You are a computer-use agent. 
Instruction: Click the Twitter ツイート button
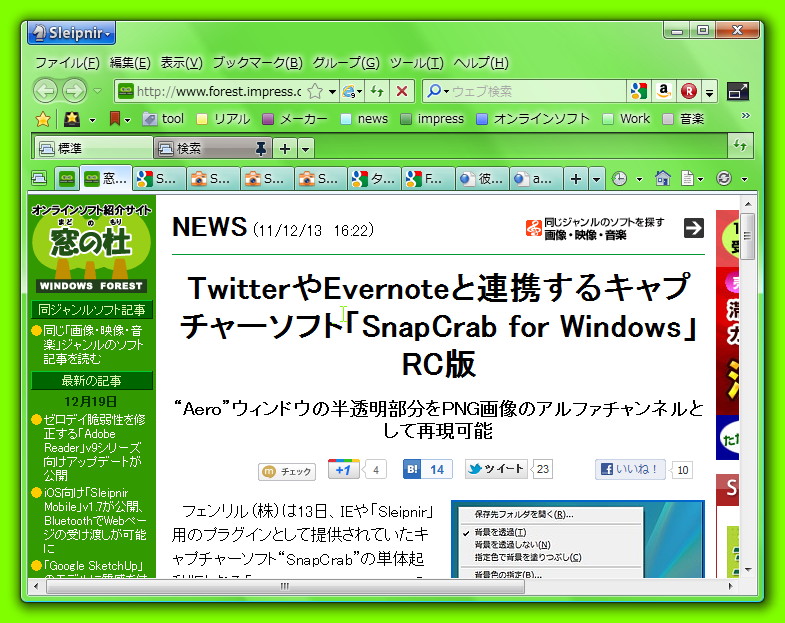pos(496,469)
